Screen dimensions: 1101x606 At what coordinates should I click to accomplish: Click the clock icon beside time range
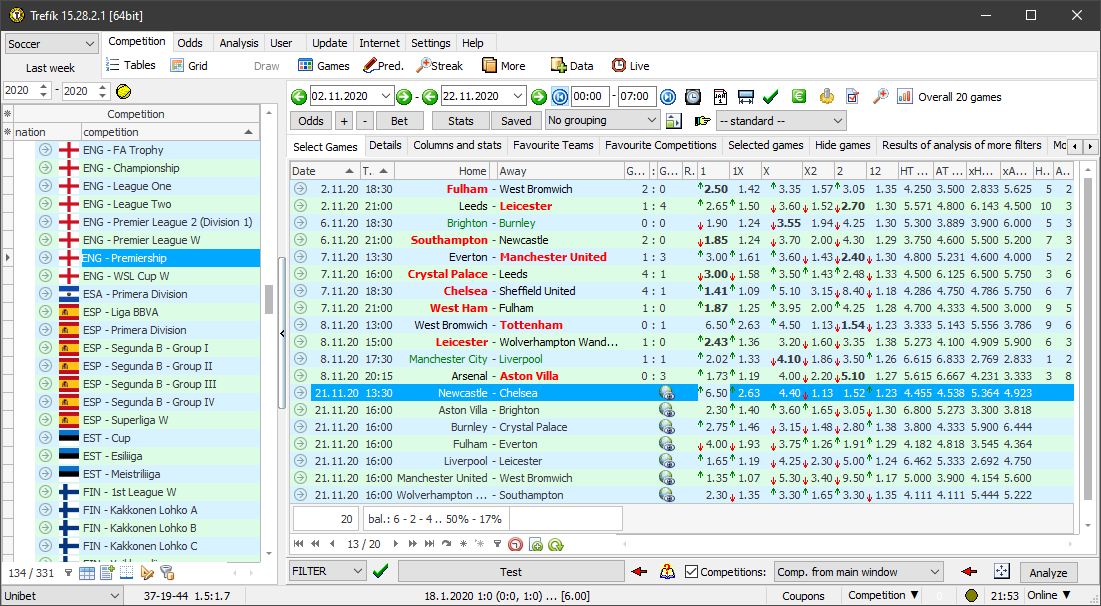[692, 97]
